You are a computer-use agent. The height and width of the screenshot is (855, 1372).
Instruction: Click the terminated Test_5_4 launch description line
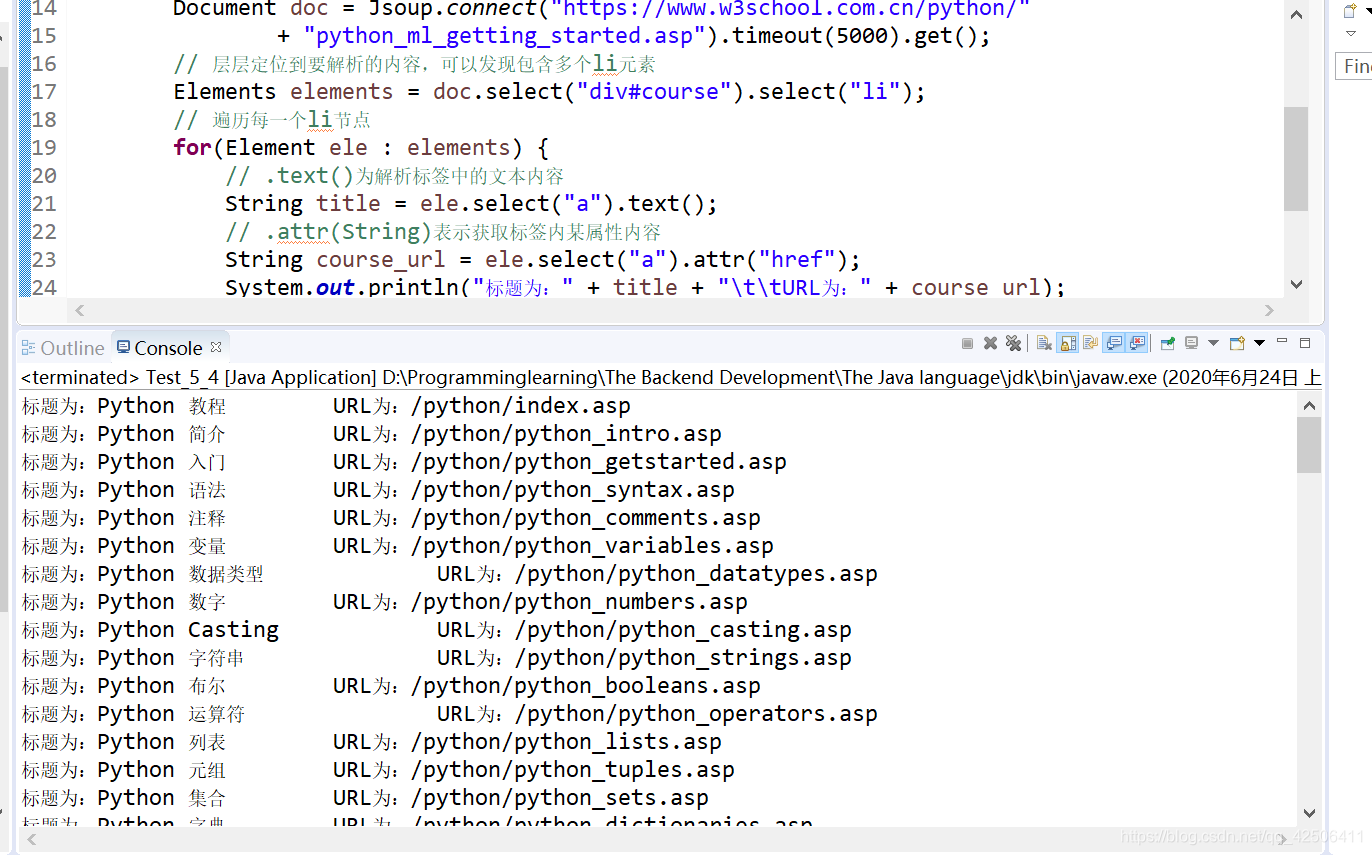(x=670, y=377)
